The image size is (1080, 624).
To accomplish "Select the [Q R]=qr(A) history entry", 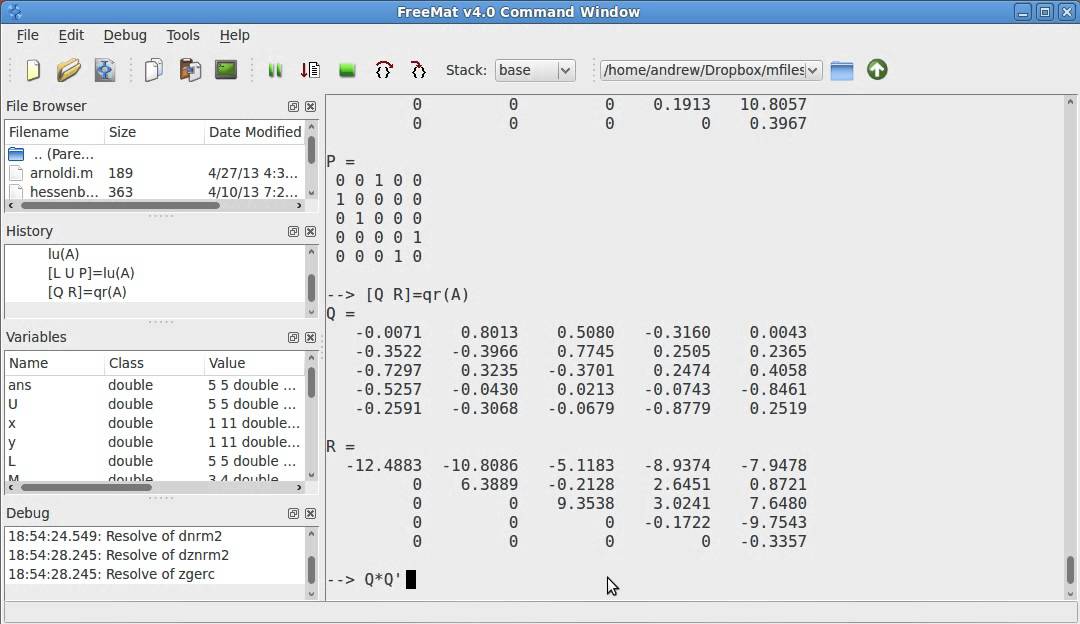I will (x=87, y=293).
